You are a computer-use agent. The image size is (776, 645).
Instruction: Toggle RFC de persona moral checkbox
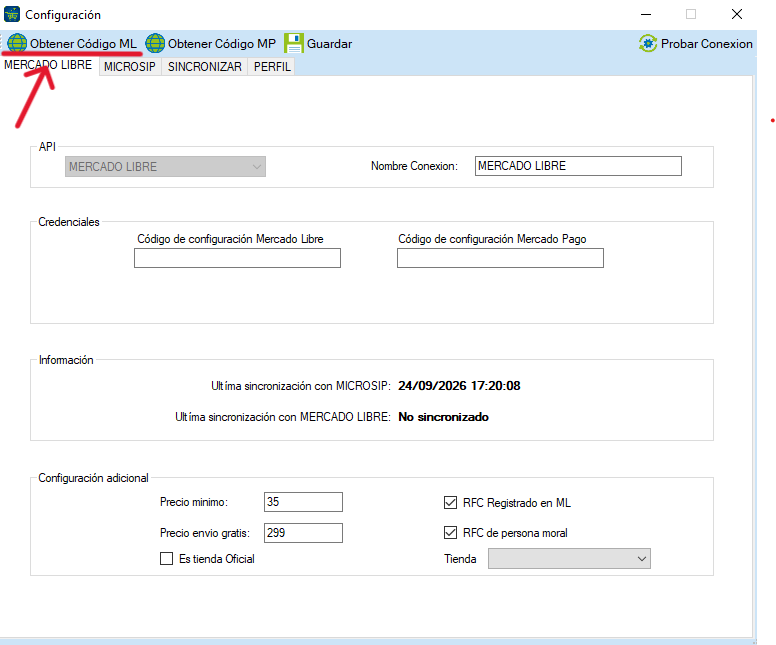click(x=450, y=533)
